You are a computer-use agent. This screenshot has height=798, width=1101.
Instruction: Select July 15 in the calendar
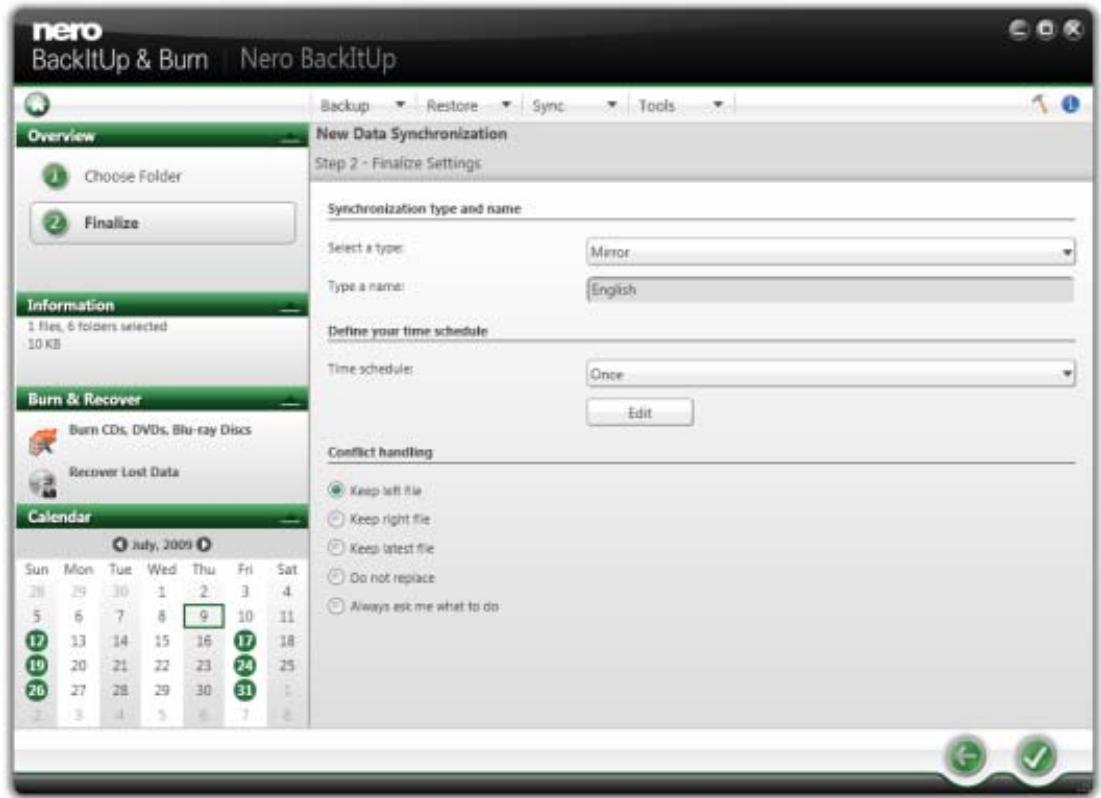161,641
